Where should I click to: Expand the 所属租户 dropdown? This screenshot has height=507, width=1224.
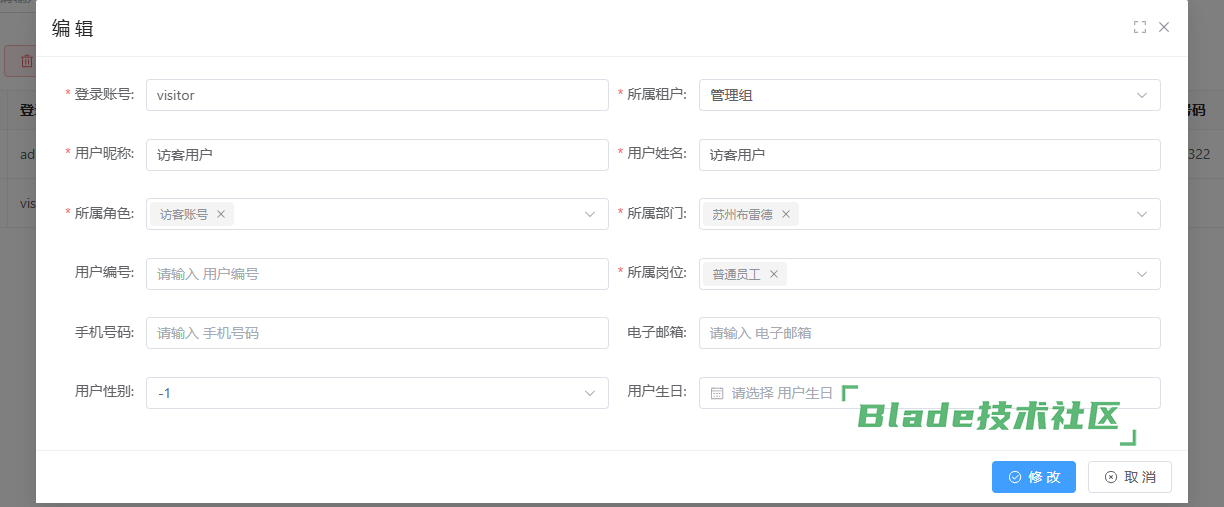pos(1142,95)
